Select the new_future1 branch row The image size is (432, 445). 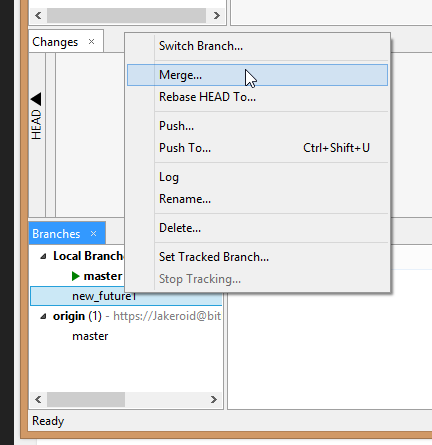126,296
